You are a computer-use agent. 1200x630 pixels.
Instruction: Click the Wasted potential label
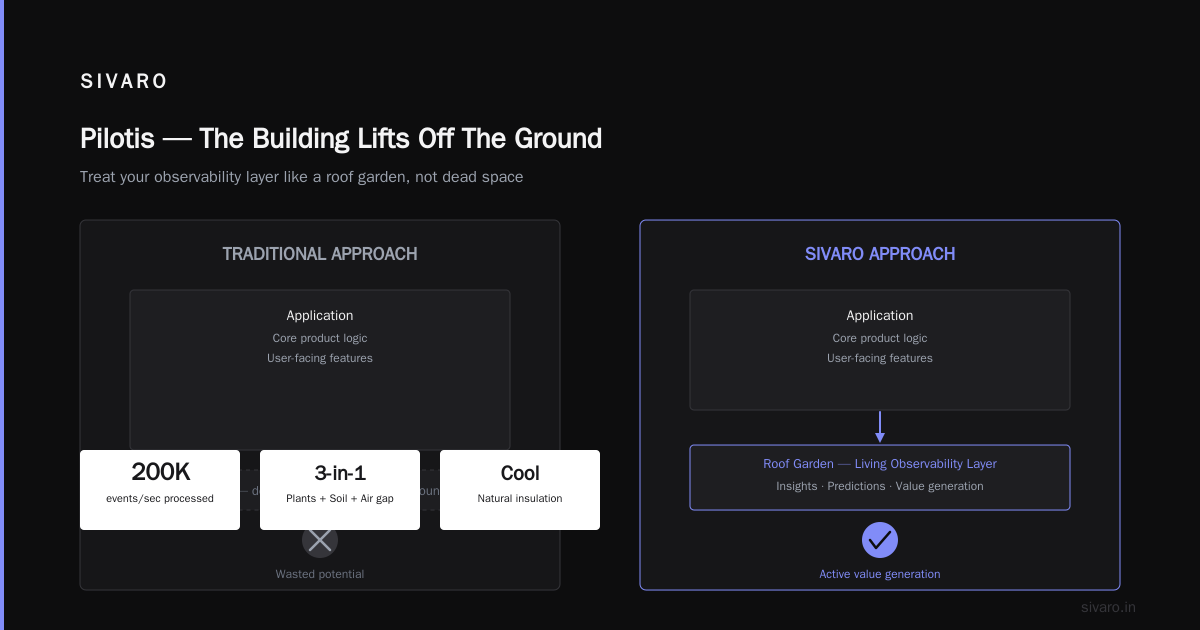click(320, 574)
